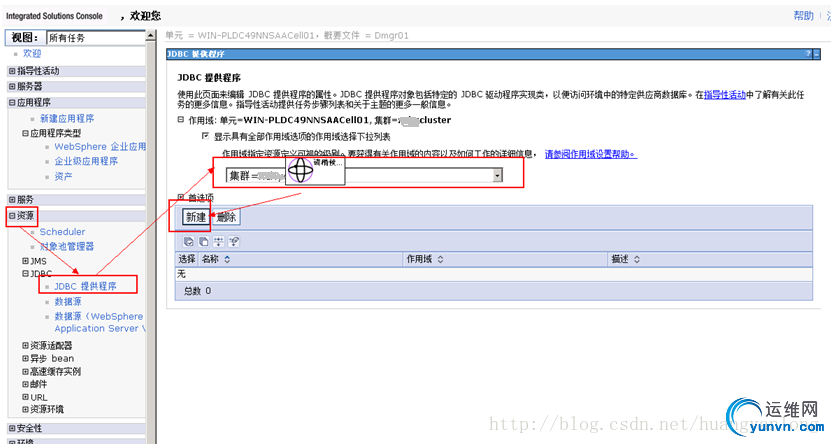Minimize the JDBC 提供程序 portlet
831x444 pixels.
click(817, 54)
